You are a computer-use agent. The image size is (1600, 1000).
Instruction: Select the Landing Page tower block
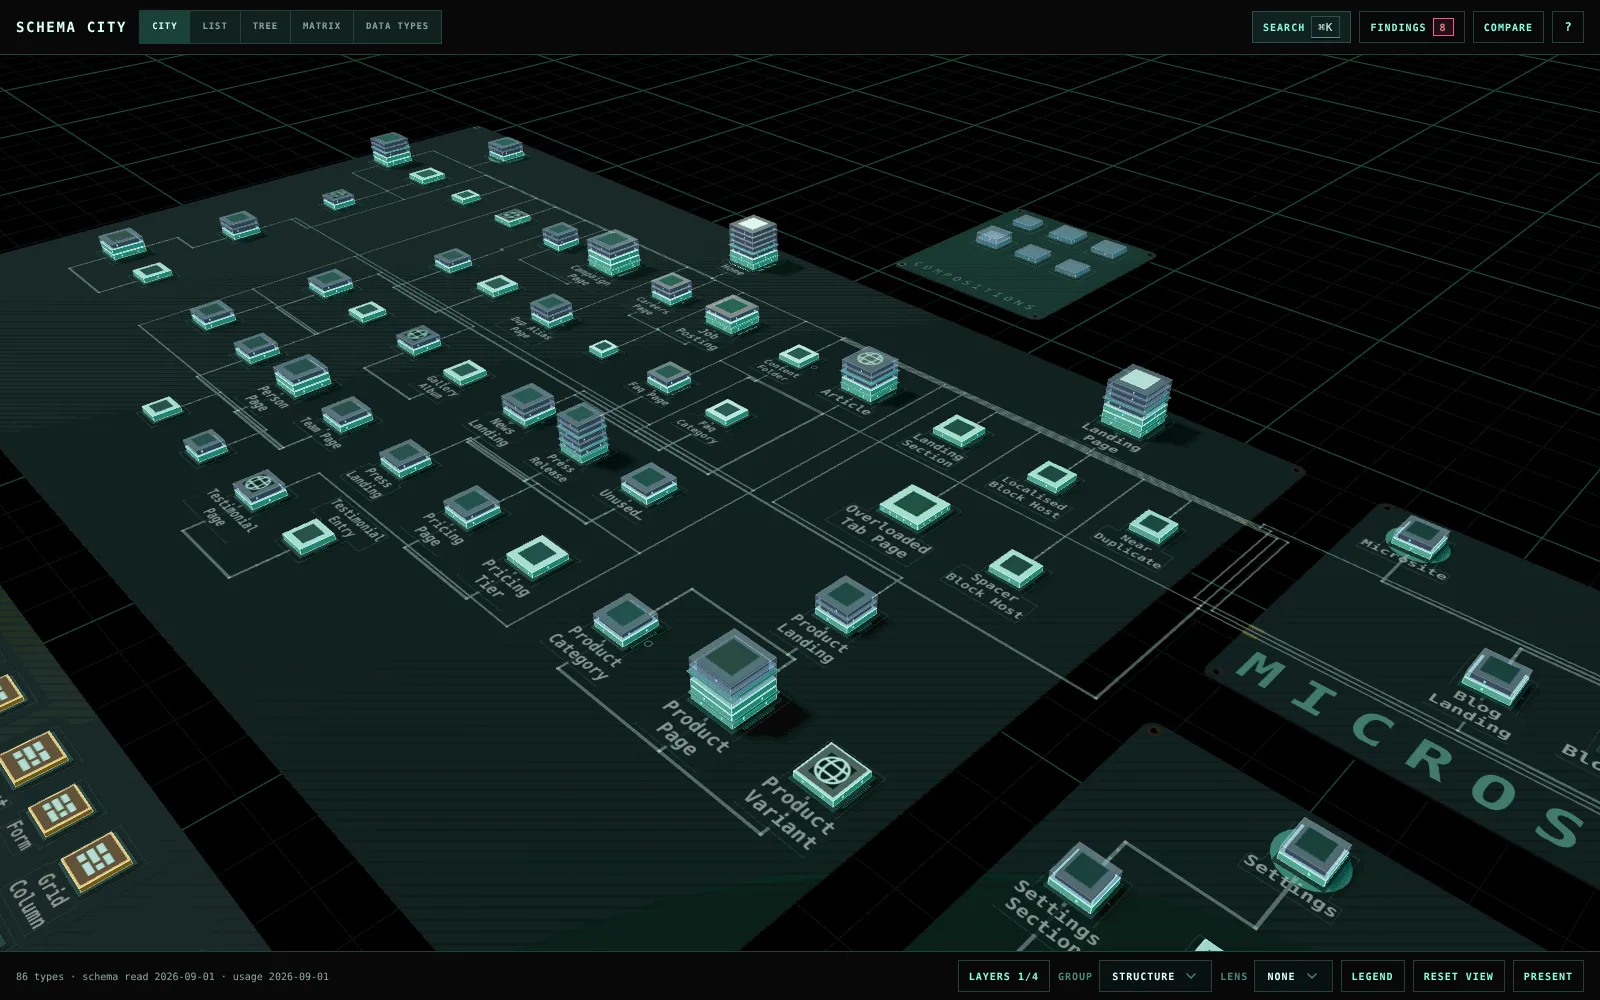tap(1136, 401)
